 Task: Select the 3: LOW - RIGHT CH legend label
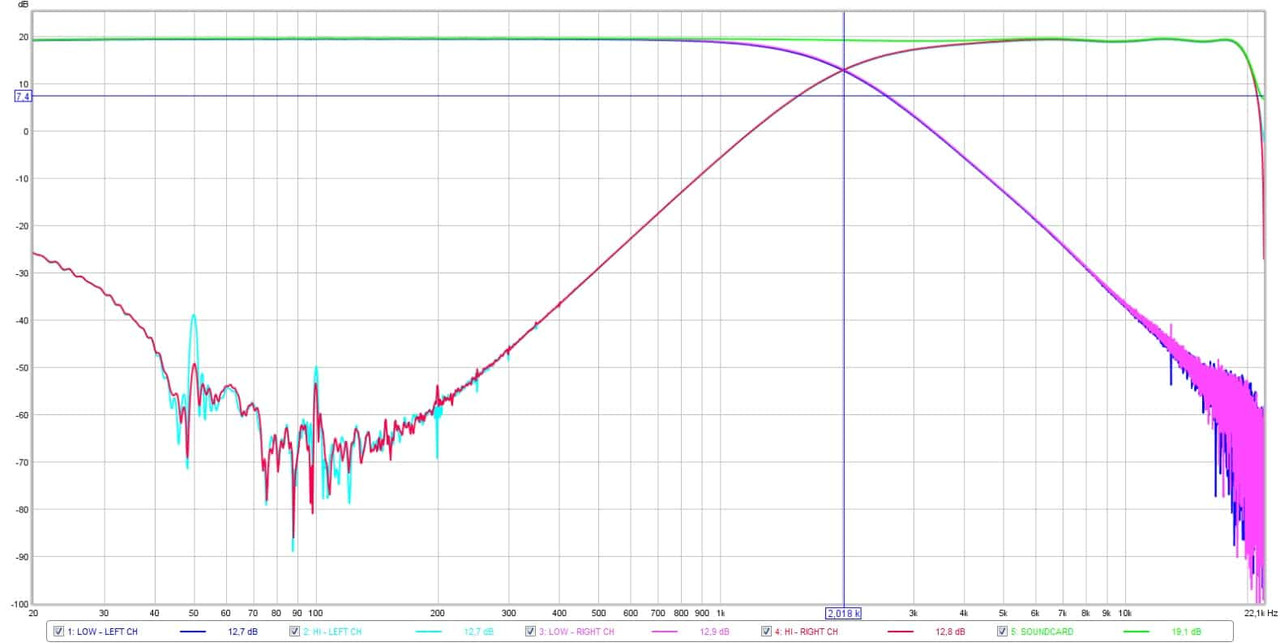coord(577,632)
